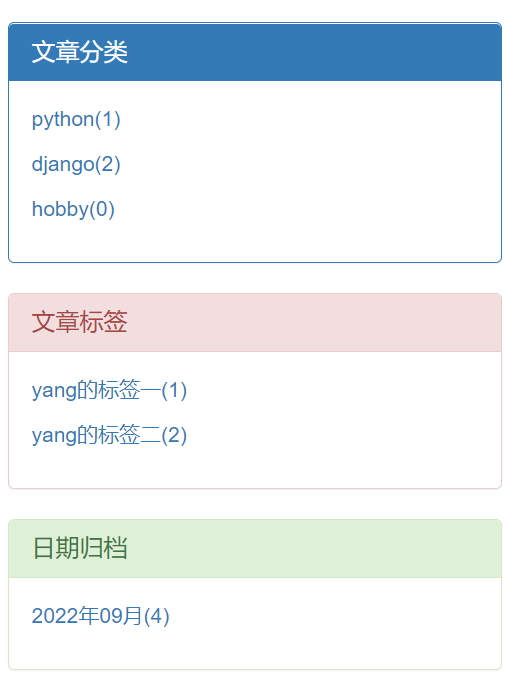Click the blue header bar of the categories panel
This screenshot has height=688, width=522.
click(255, 52)
